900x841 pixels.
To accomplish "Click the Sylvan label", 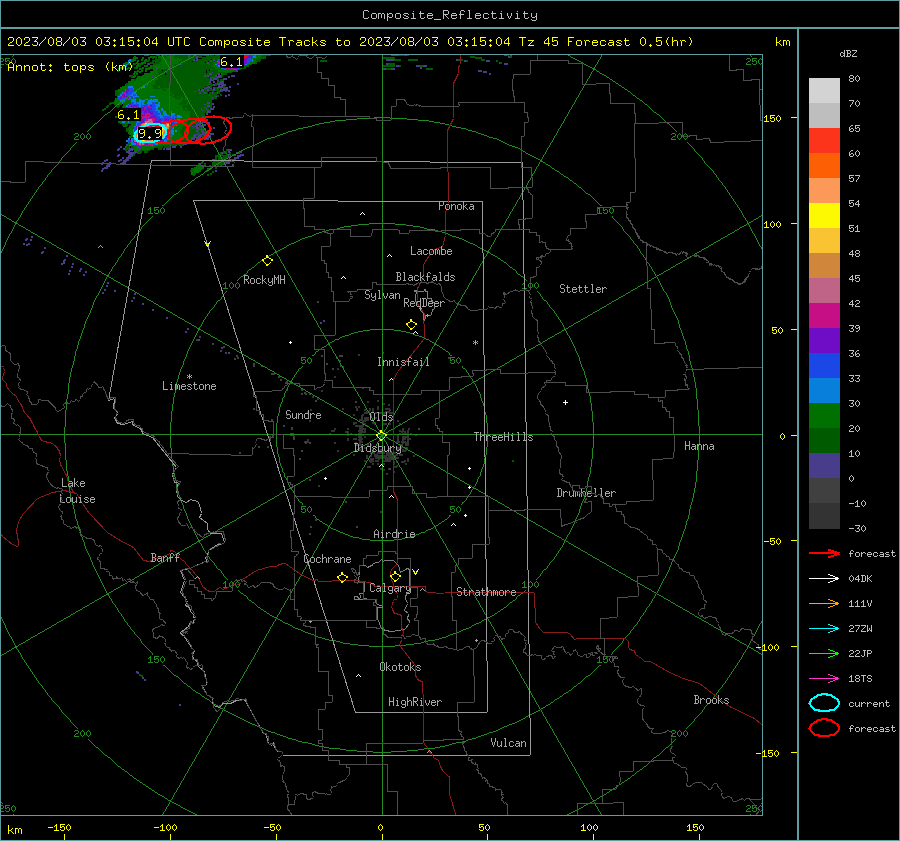I will coord(382,295).
